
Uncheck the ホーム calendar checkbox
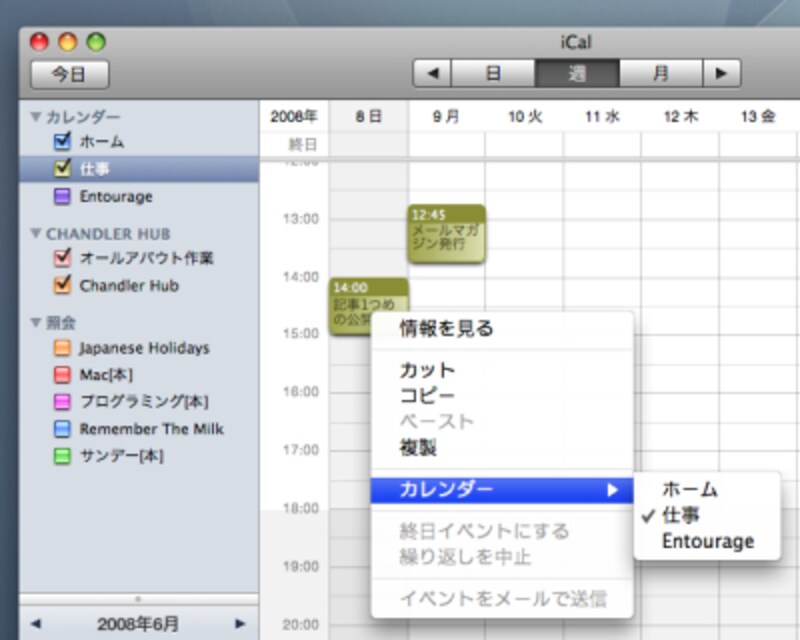click(62, 142)
